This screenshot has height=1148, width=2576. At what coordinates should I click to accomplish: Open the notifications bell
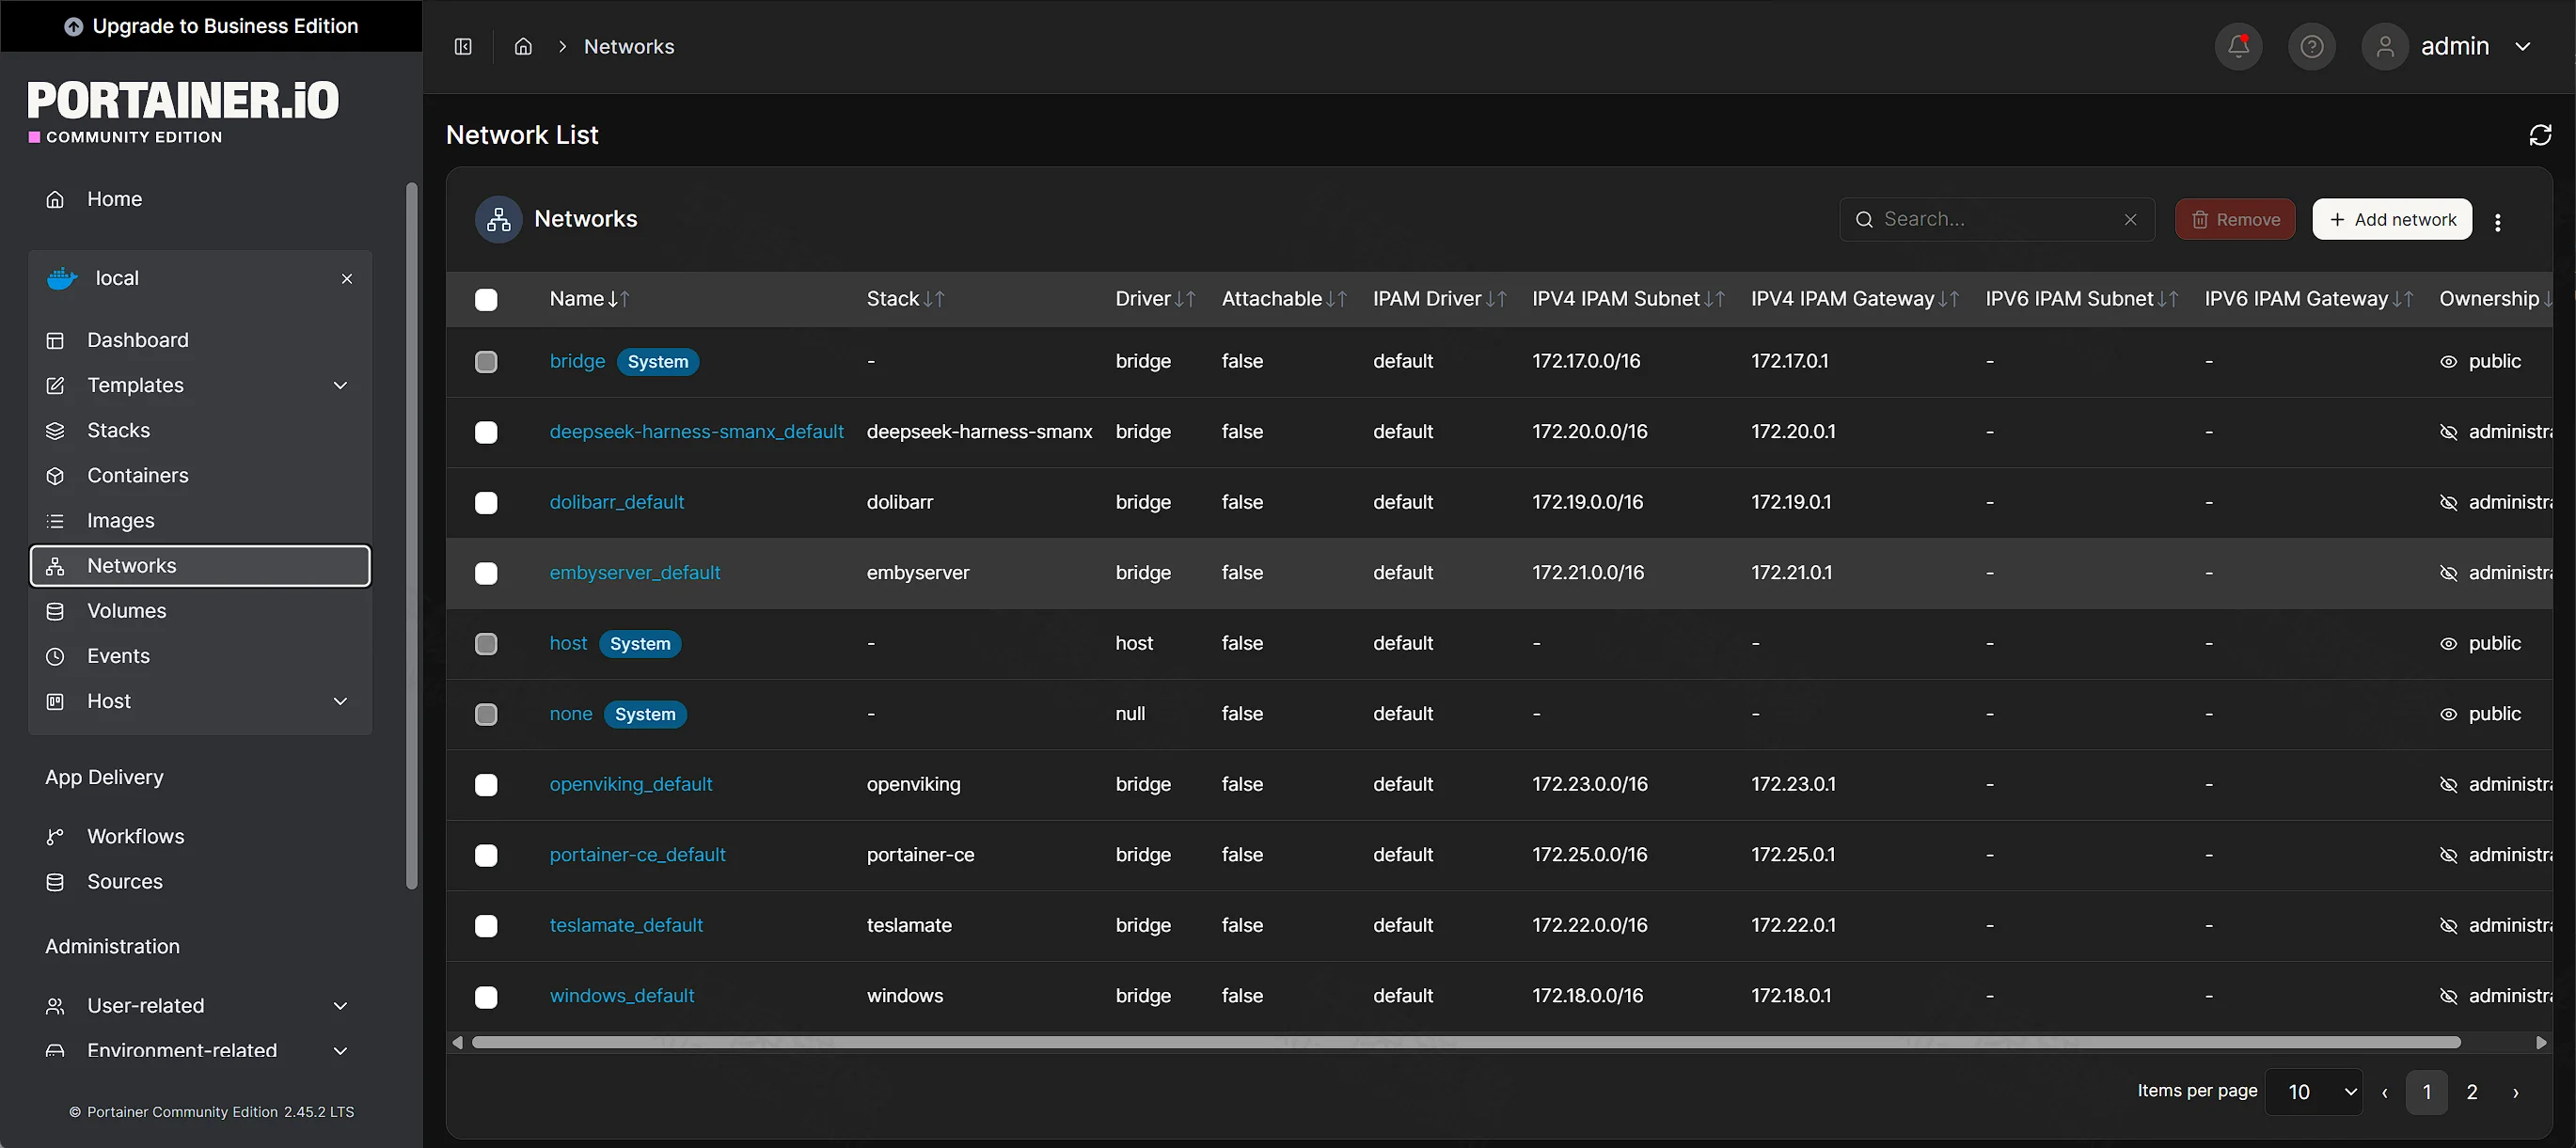[2238, 47]
